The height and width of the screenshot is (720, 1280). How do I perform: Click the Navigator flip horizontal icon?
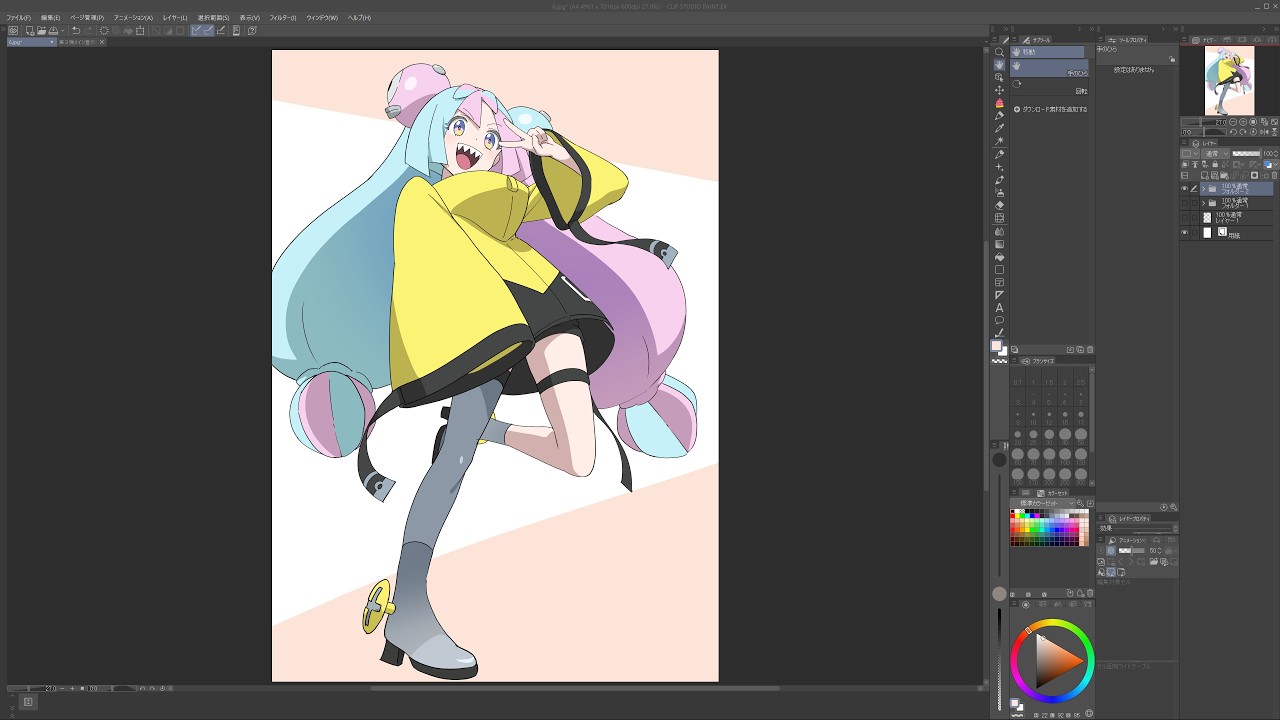[x=1264, y=132]
